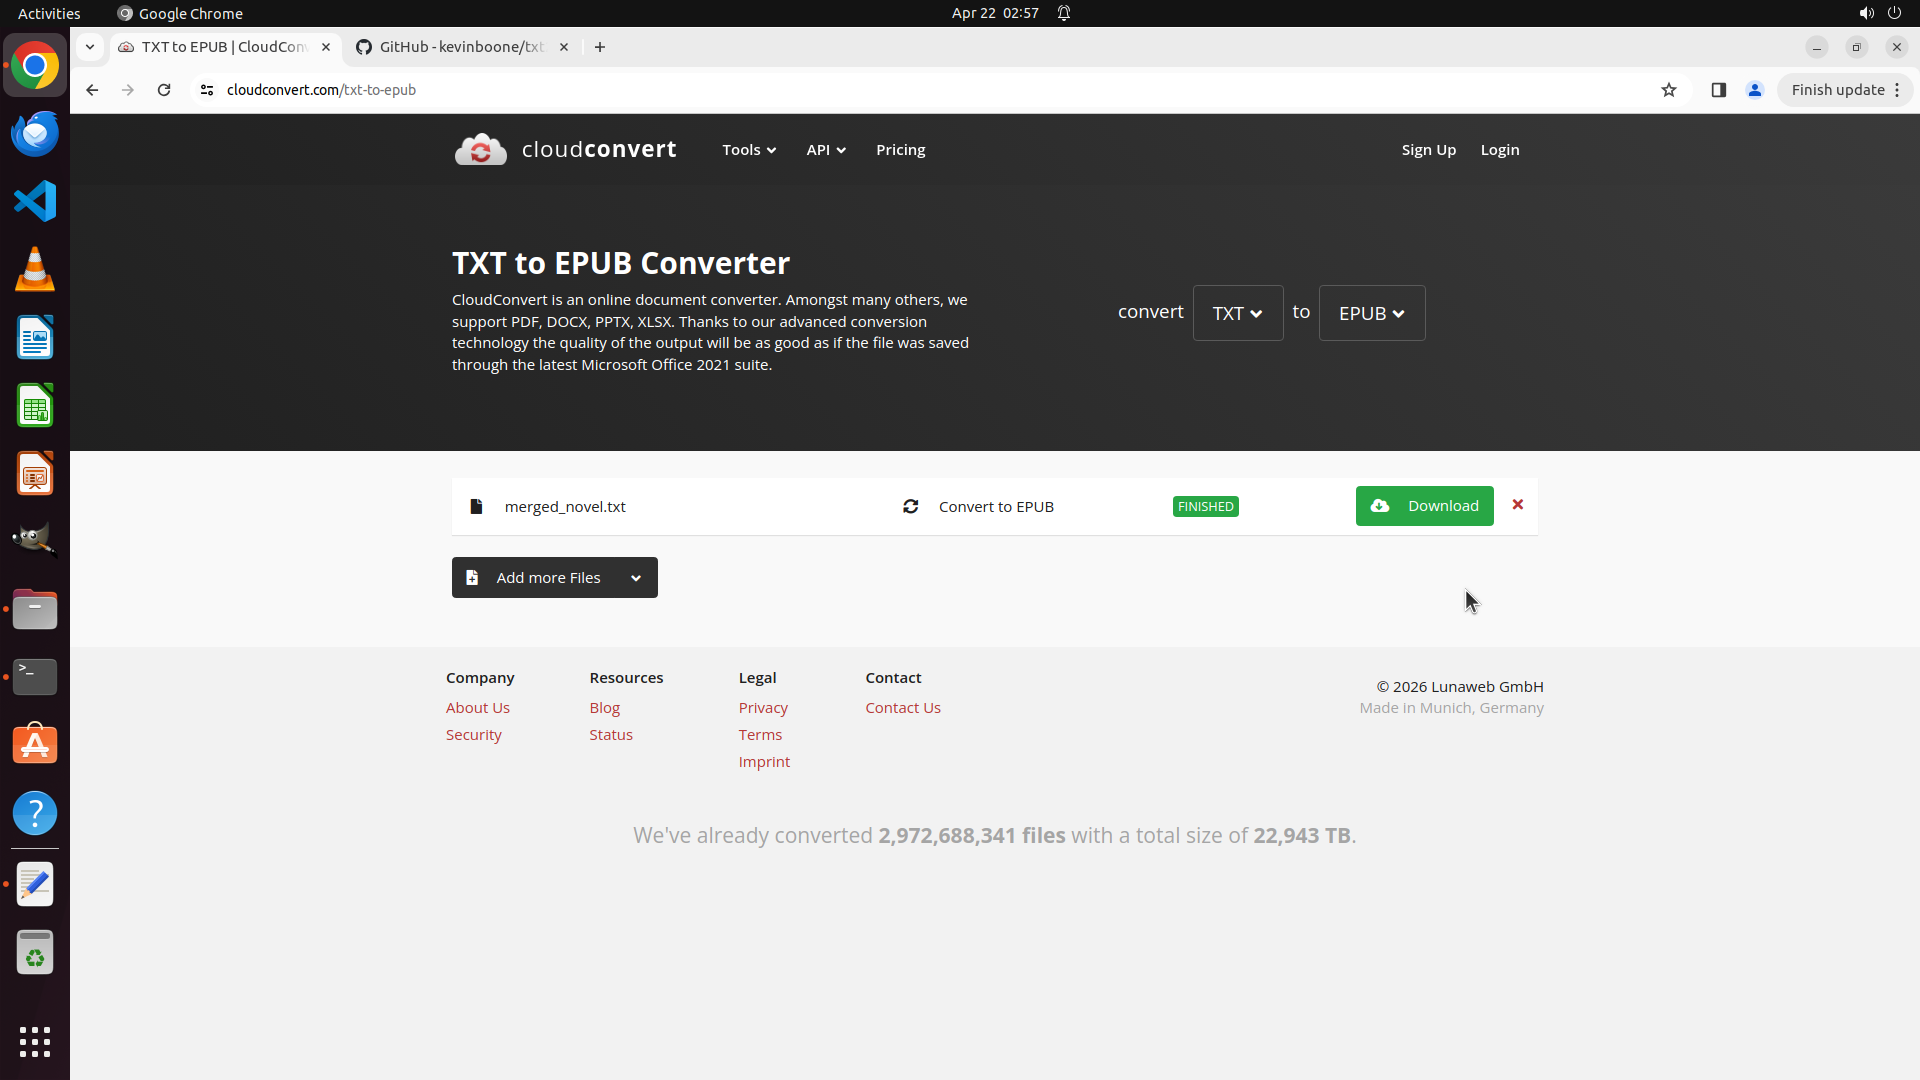This screenshot has width=1920, height=1080.
Task: Click the Login link
Action: (x=1499, y=150)
